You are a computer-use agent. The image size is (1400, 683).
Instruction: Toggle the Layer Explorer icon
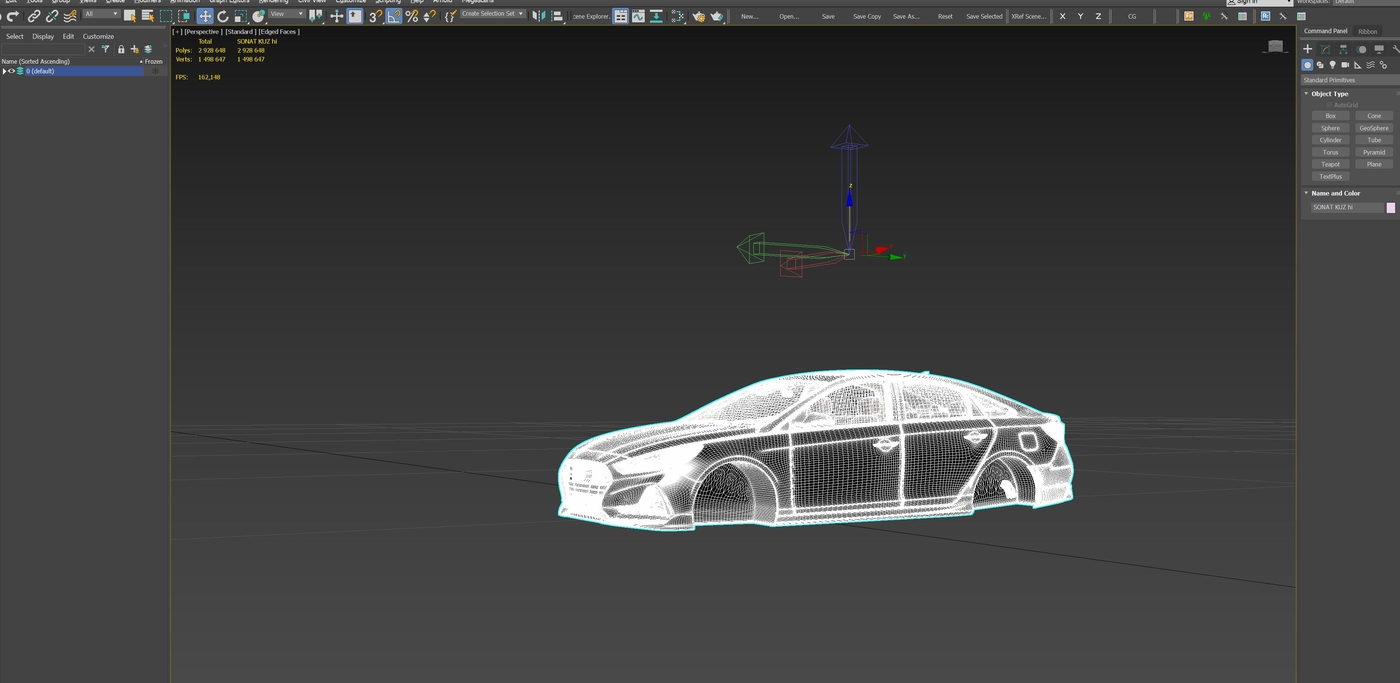click(621, 16)
